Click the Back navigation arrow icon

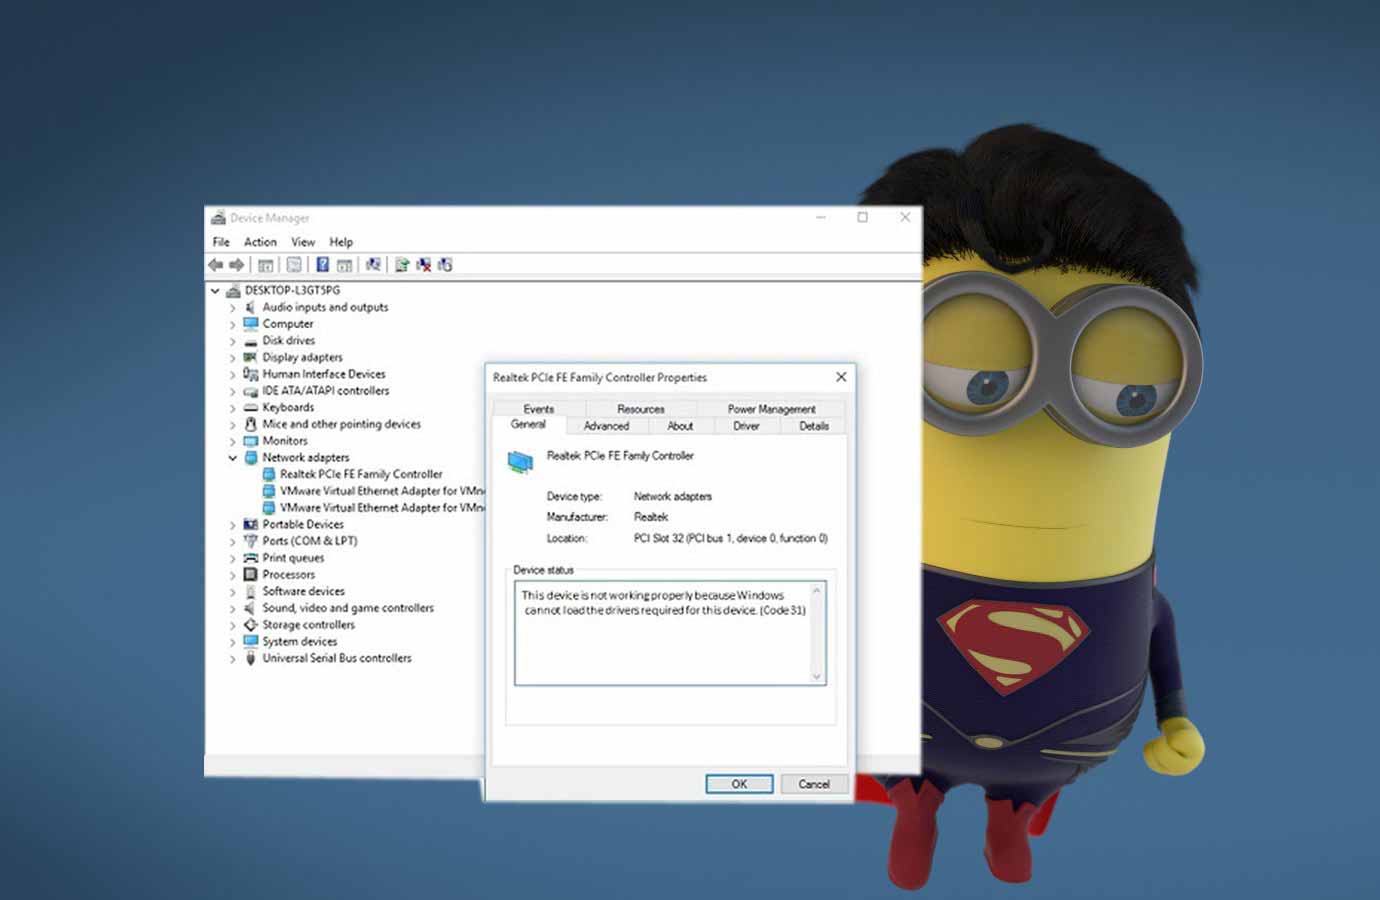click(x=217, y=264)
